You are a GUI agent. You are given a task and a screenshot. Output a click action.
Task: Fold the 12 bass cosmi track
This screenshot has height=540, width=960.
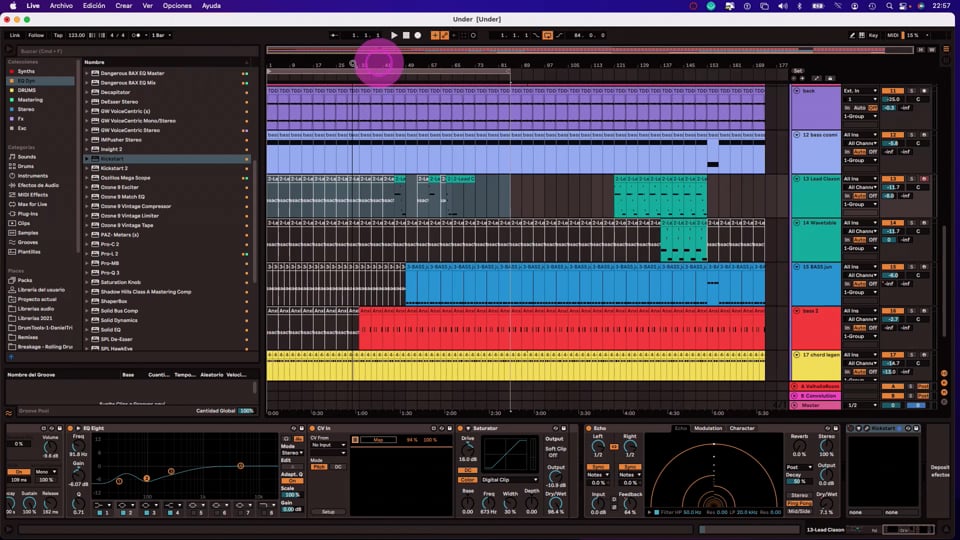pos(797,135)
